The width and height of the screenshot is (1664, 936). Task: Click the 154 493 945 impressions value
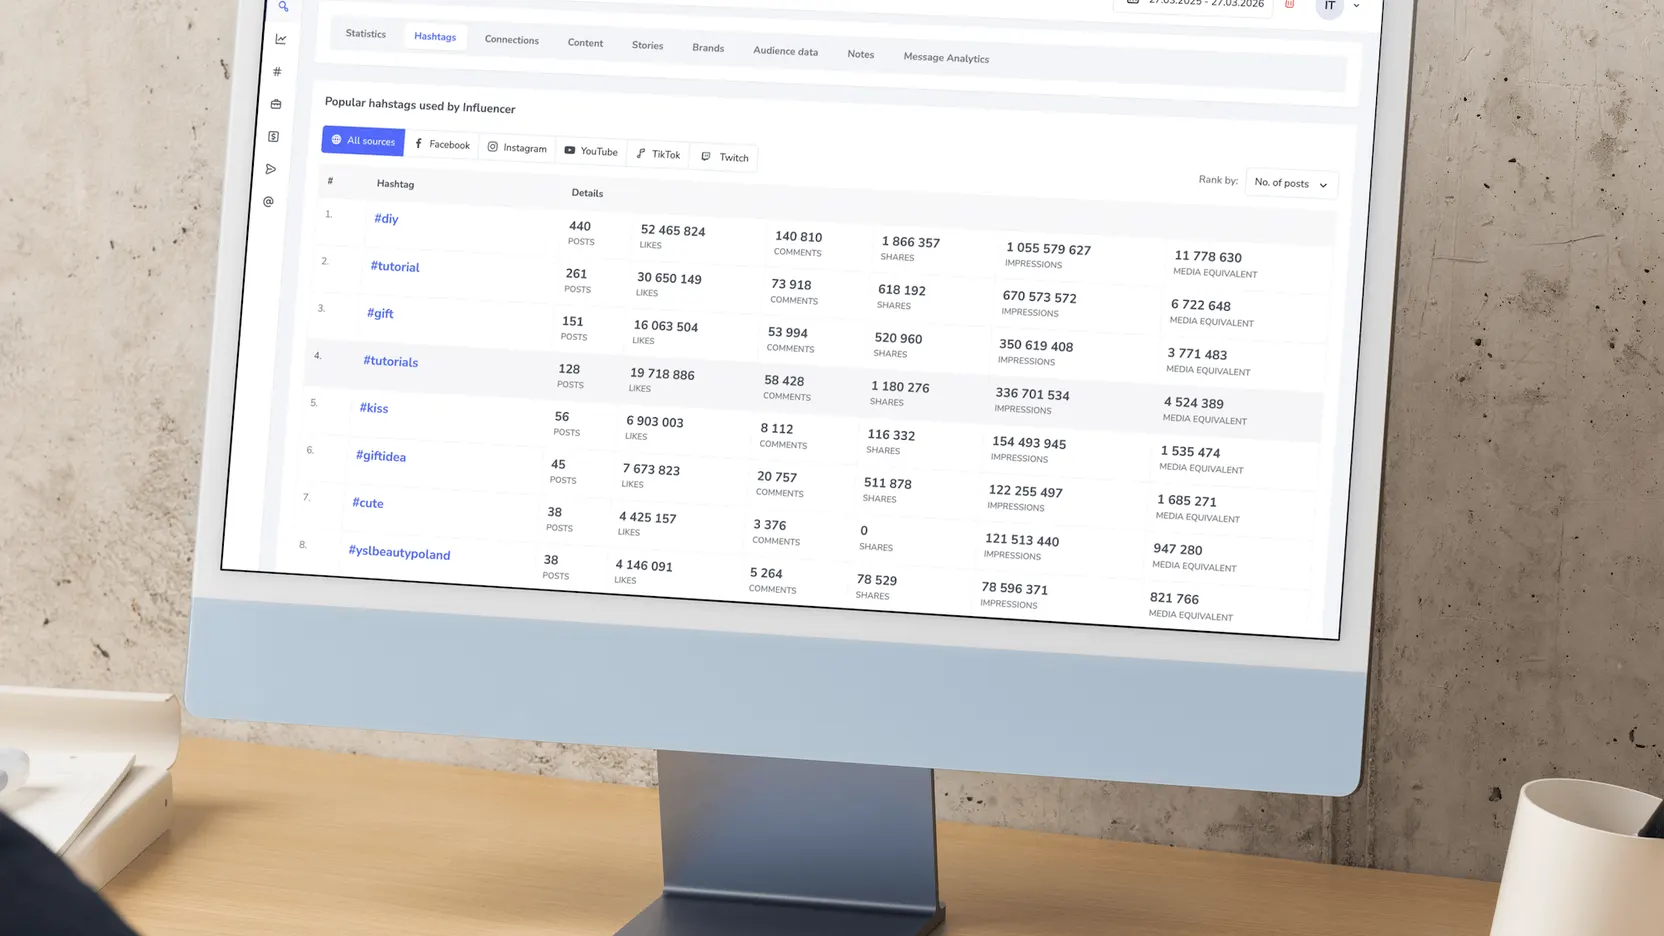tap(1029, 442)
